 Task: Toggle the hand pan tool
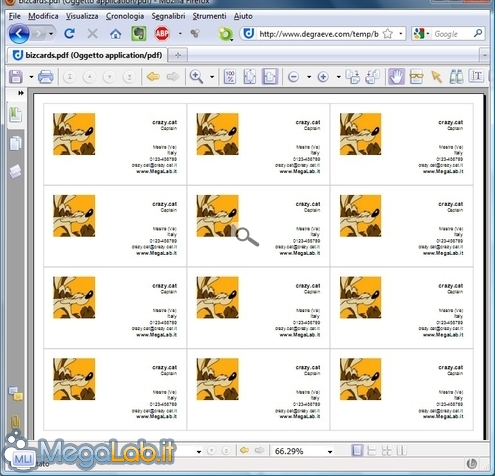(x=396, y=77)
